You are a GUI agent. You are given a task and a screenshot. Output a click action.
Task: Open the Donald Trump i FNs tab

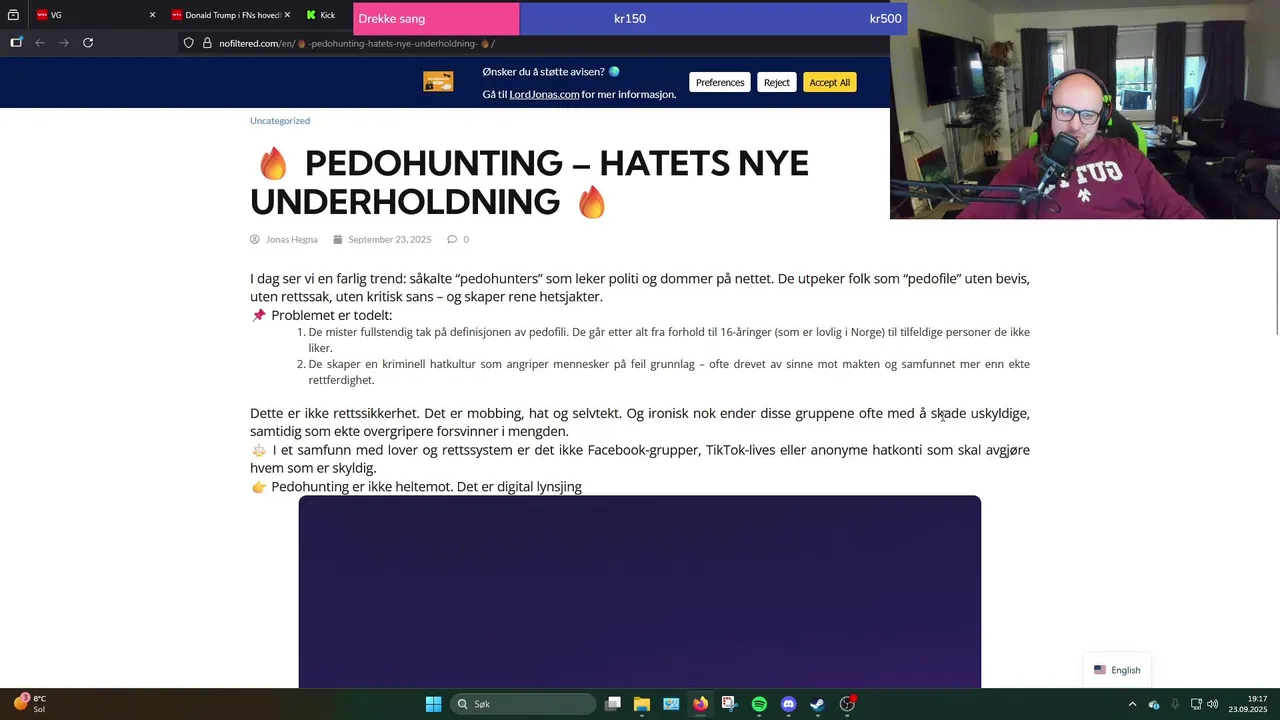point(230,15)
